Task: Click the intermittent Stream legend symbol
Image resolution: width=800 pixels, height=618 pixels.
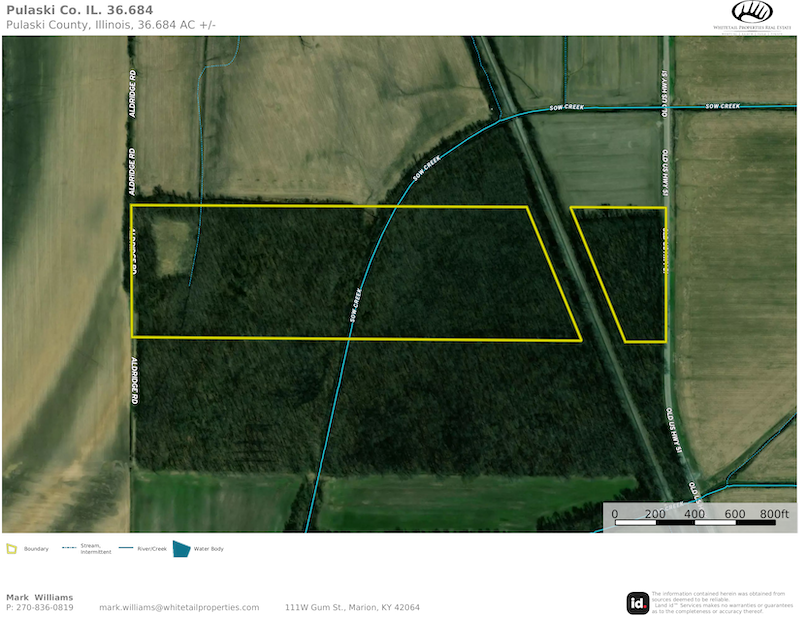Action: (x=70, y=548)
